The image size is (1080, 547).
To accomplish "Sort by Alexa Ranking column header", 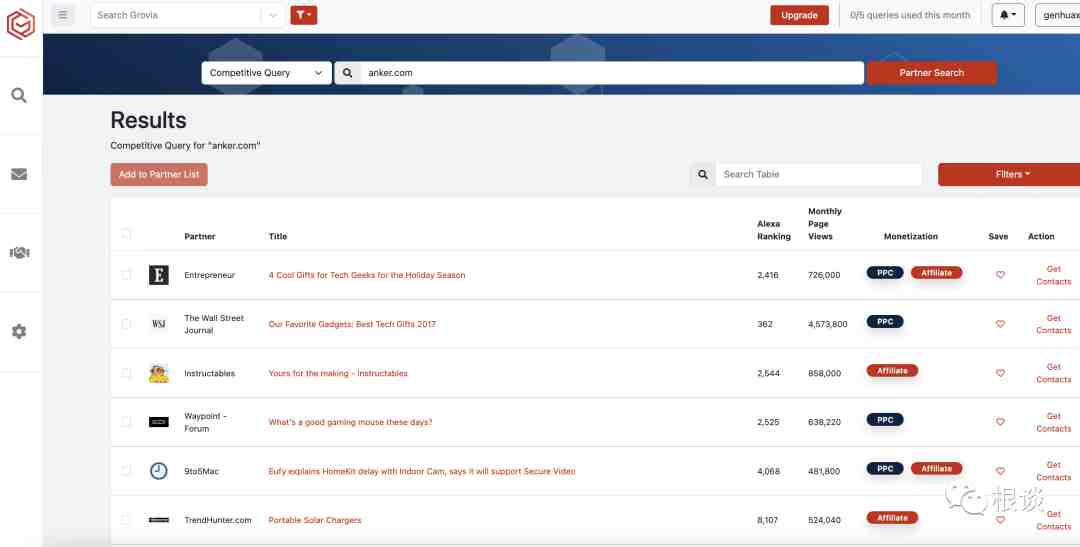I will click(x=773, y=230).
